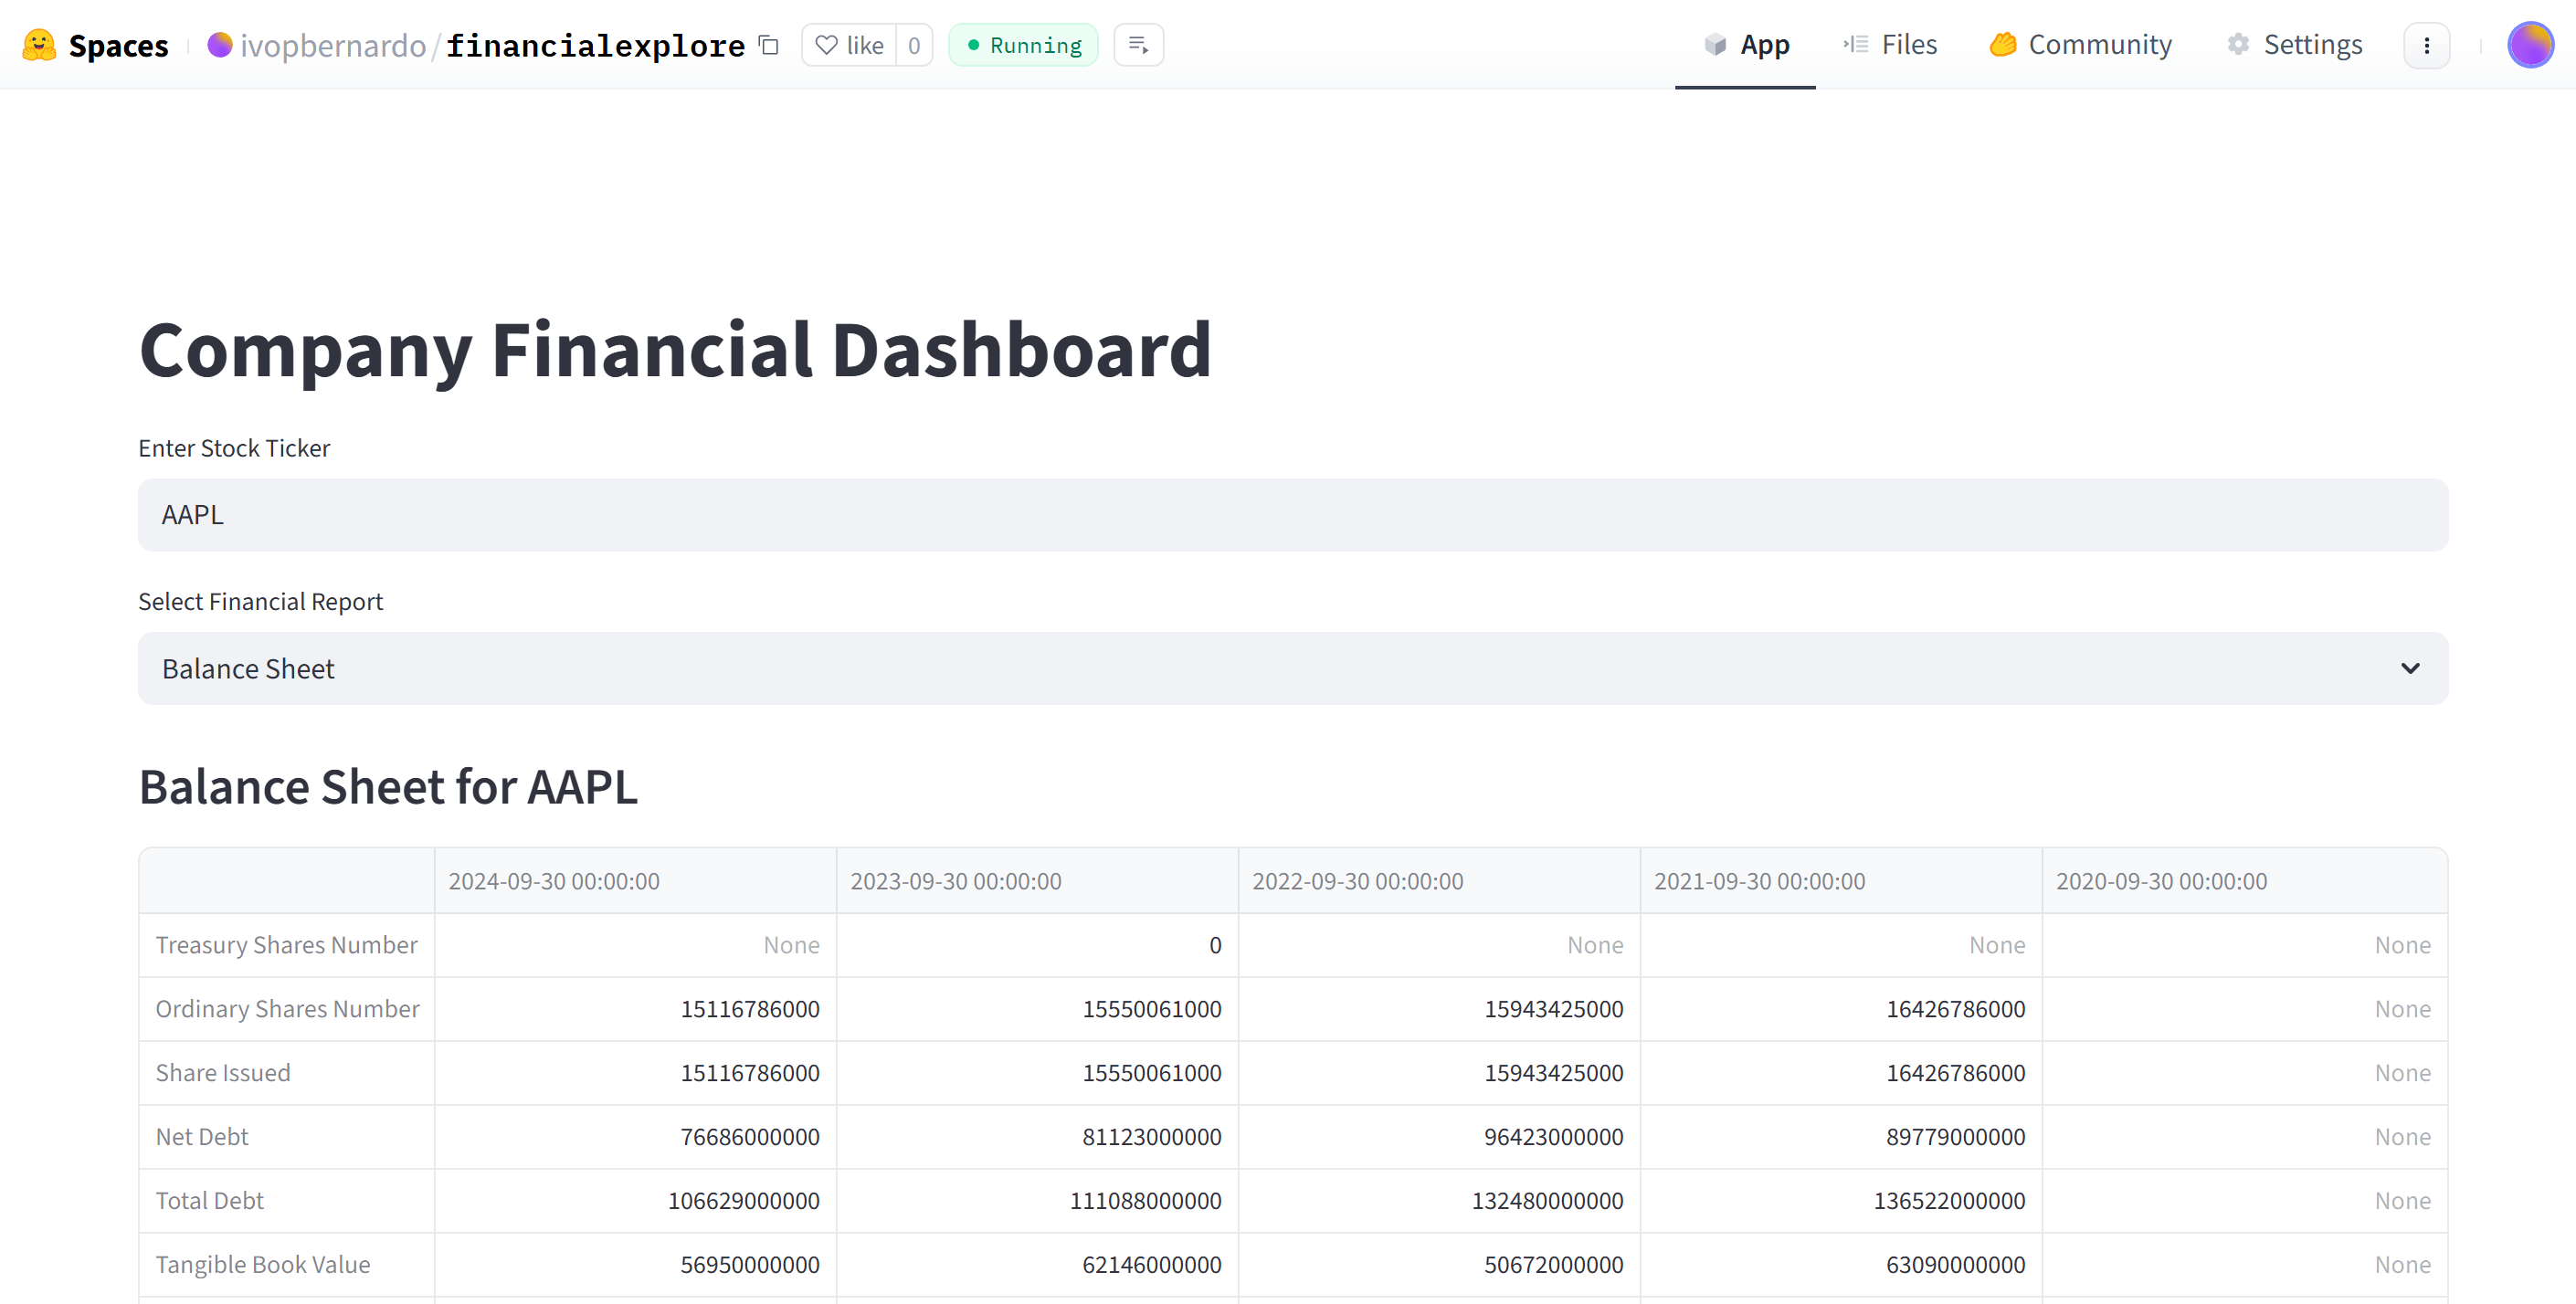Copy the space name with the copy icon
Image resolution: width=2576 pixels, height=1304 pixels.
[x=768, y=45]
